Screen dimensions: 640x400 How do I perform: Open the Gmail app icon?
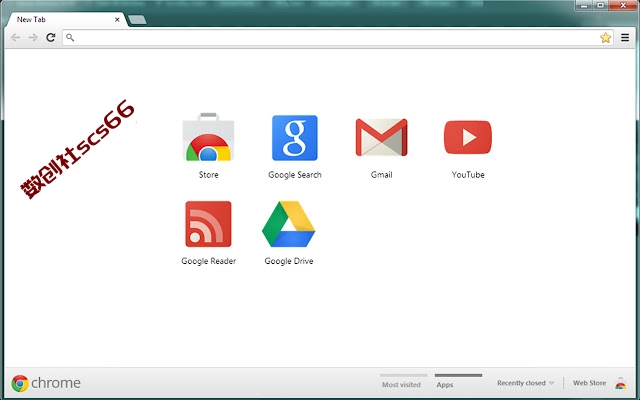tap(381, 138)
